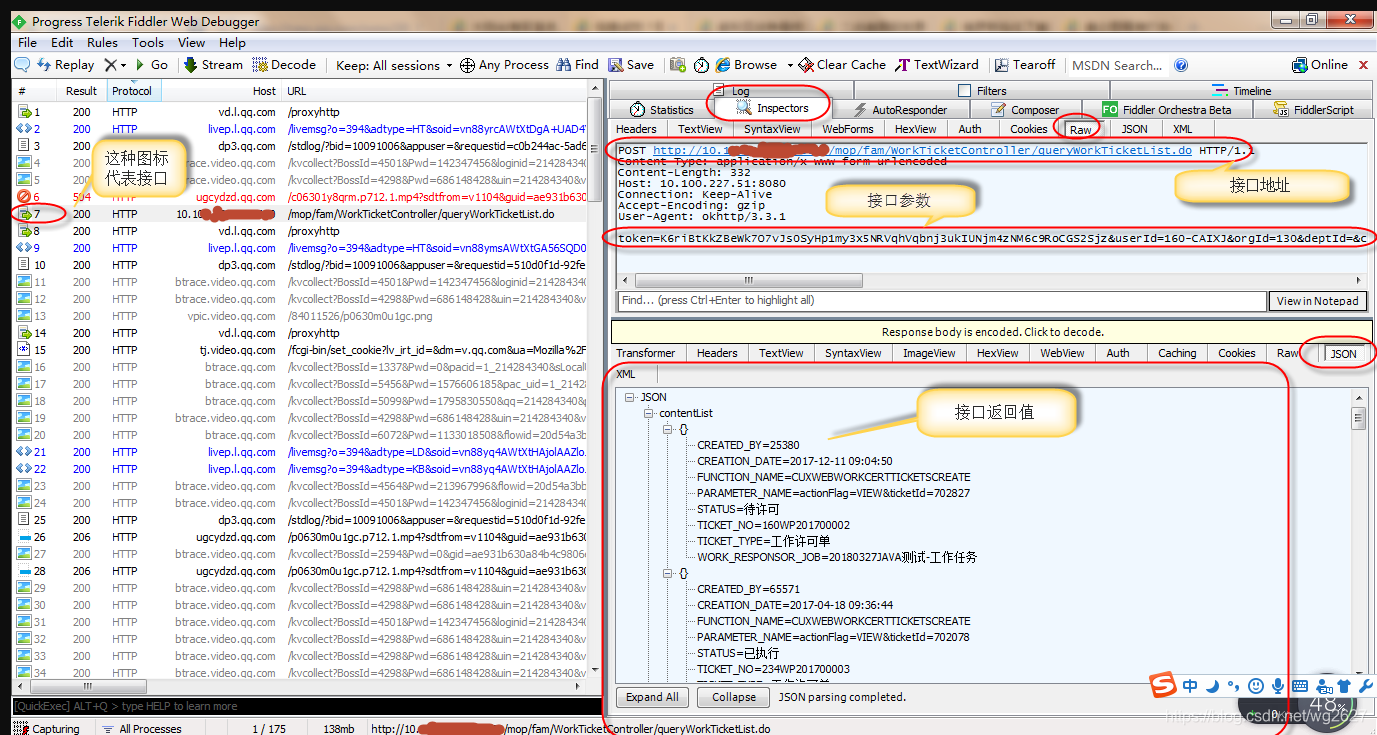Open the AutoResponder tab
Image resolution: width=1377 pixels, height=735 pixels.
coord(900,110)
